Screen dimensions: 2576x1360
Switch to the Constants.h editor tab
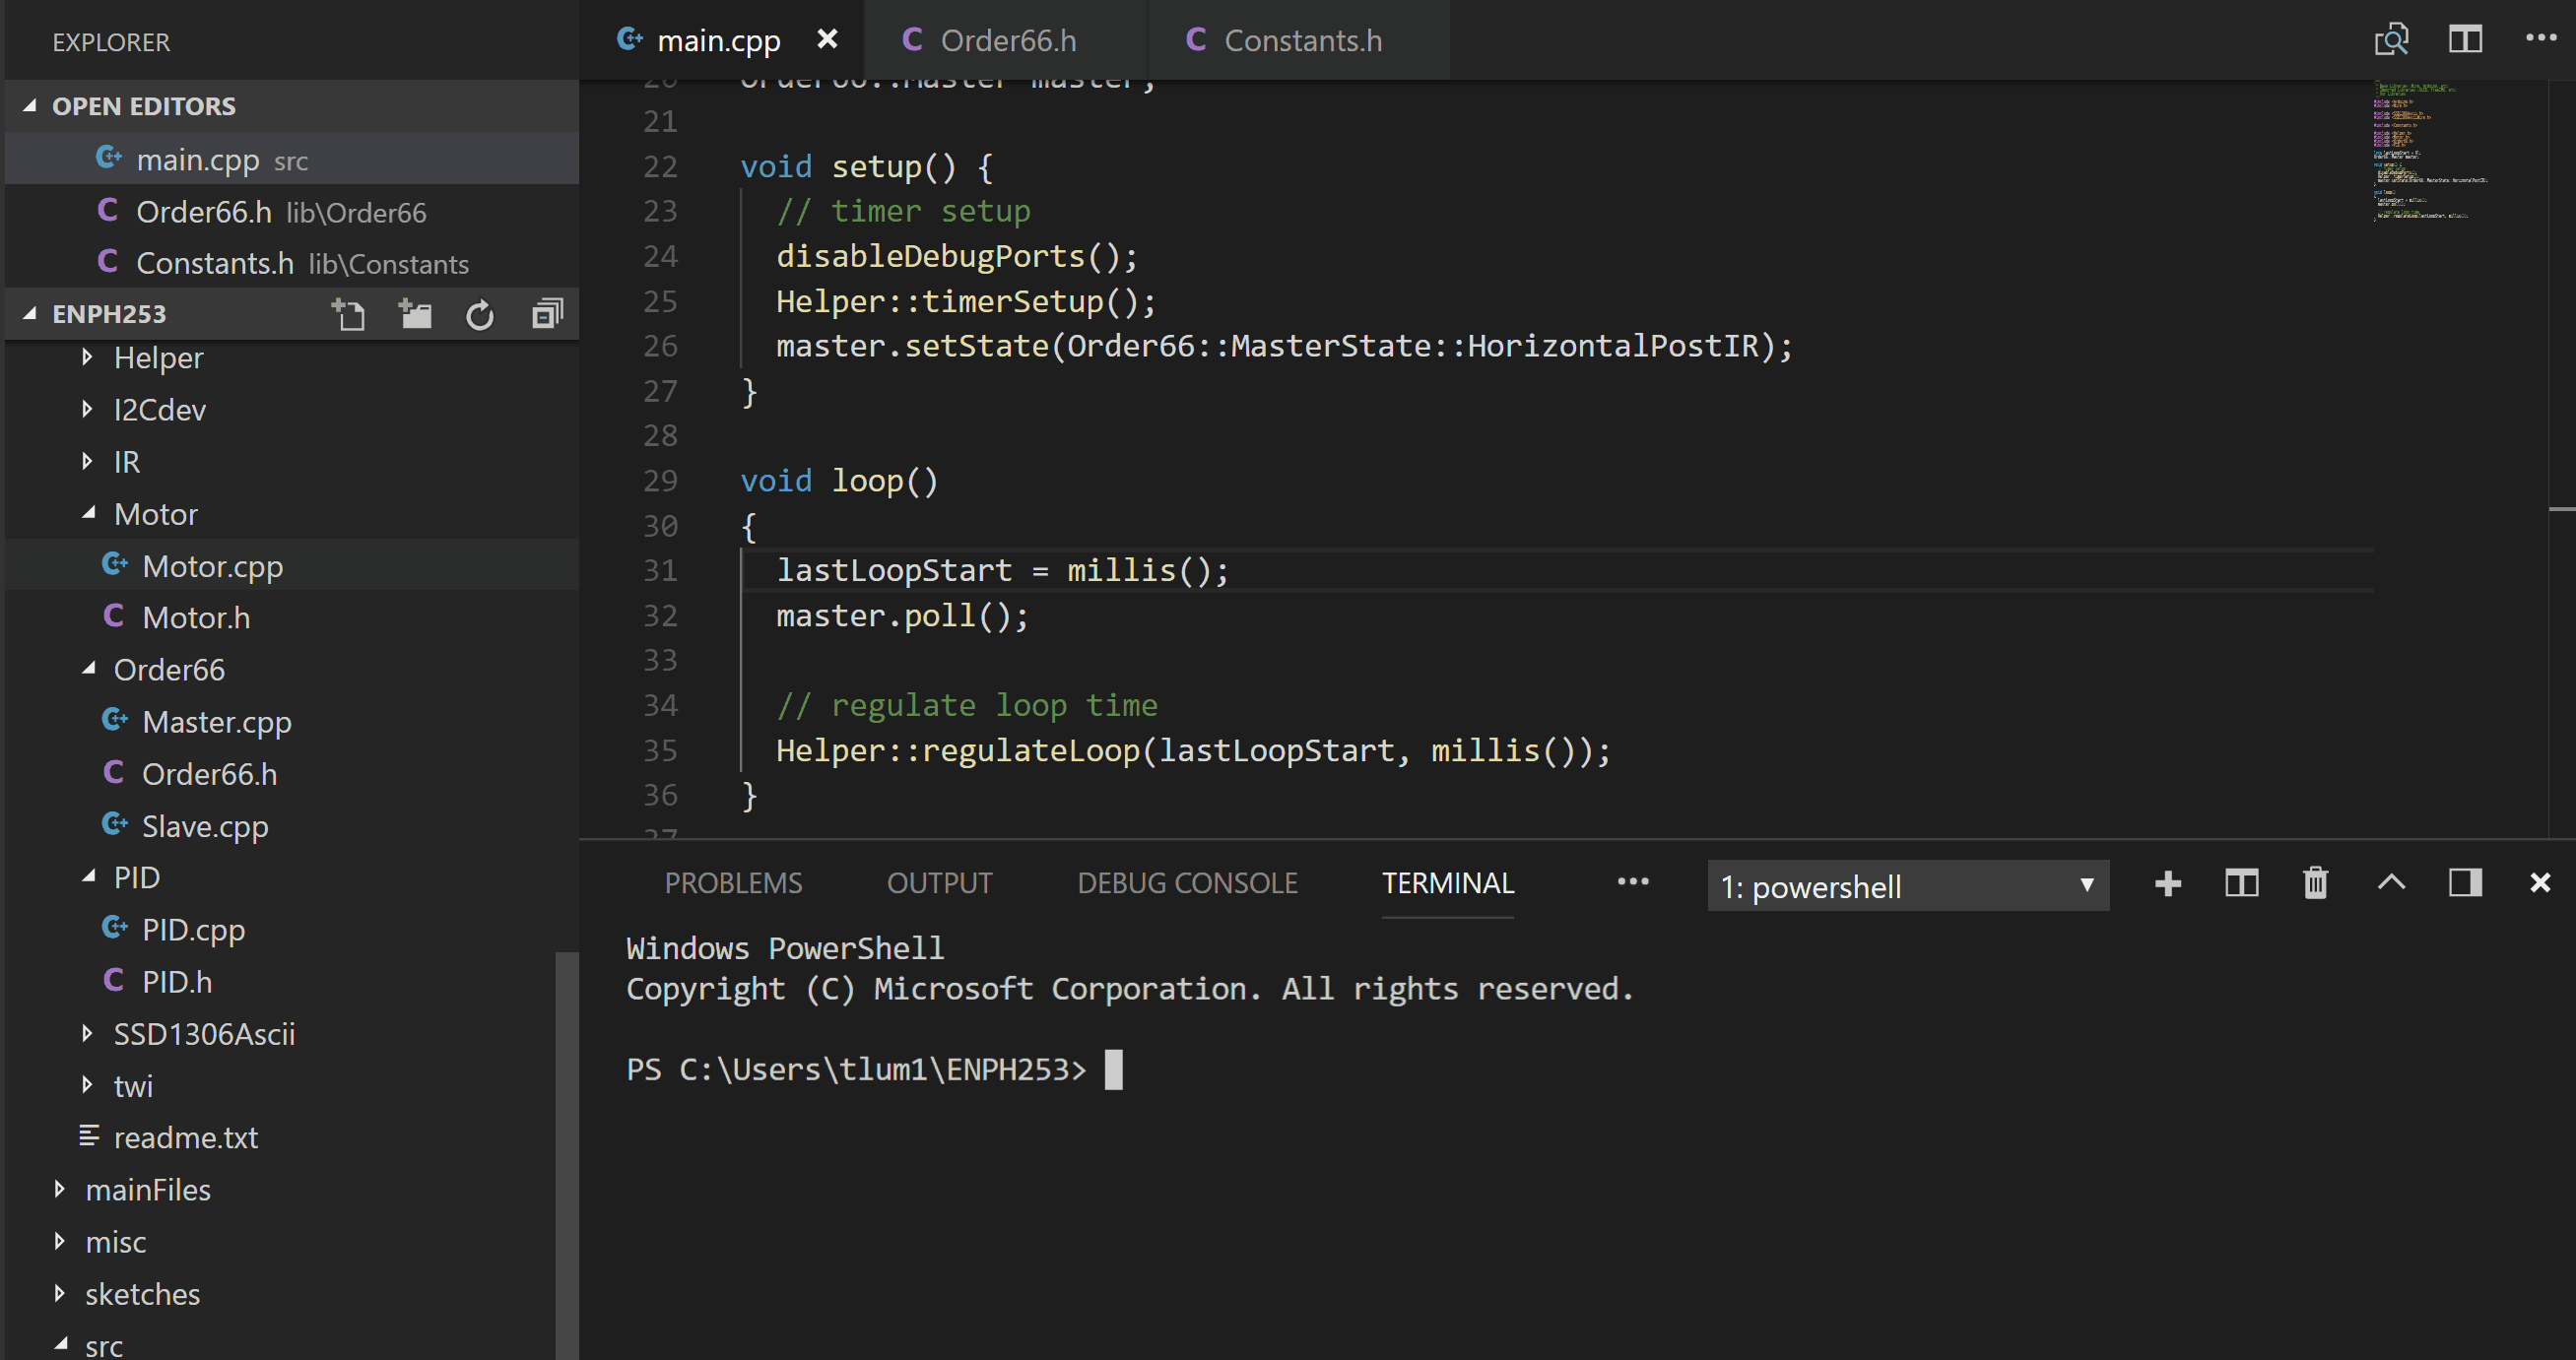[x=1298, y=40]
